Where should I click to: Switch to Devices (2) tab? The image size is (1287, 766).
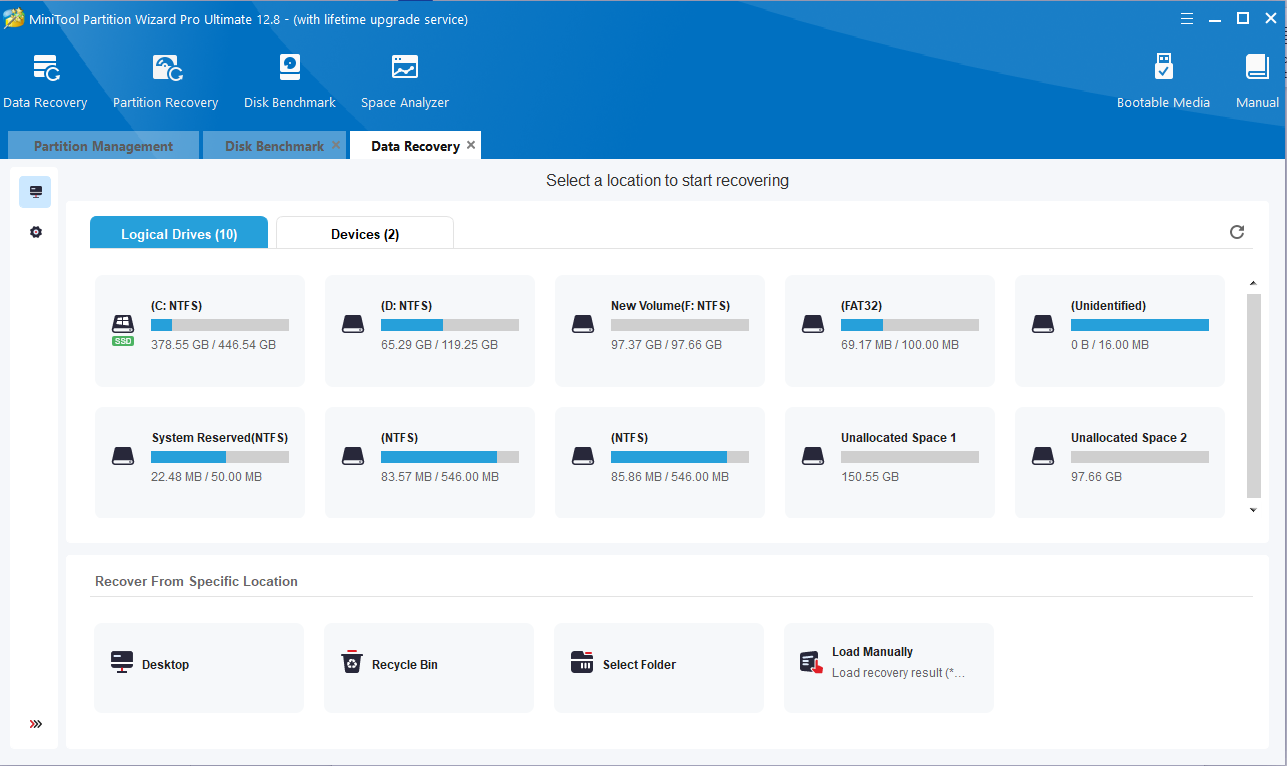365,234
